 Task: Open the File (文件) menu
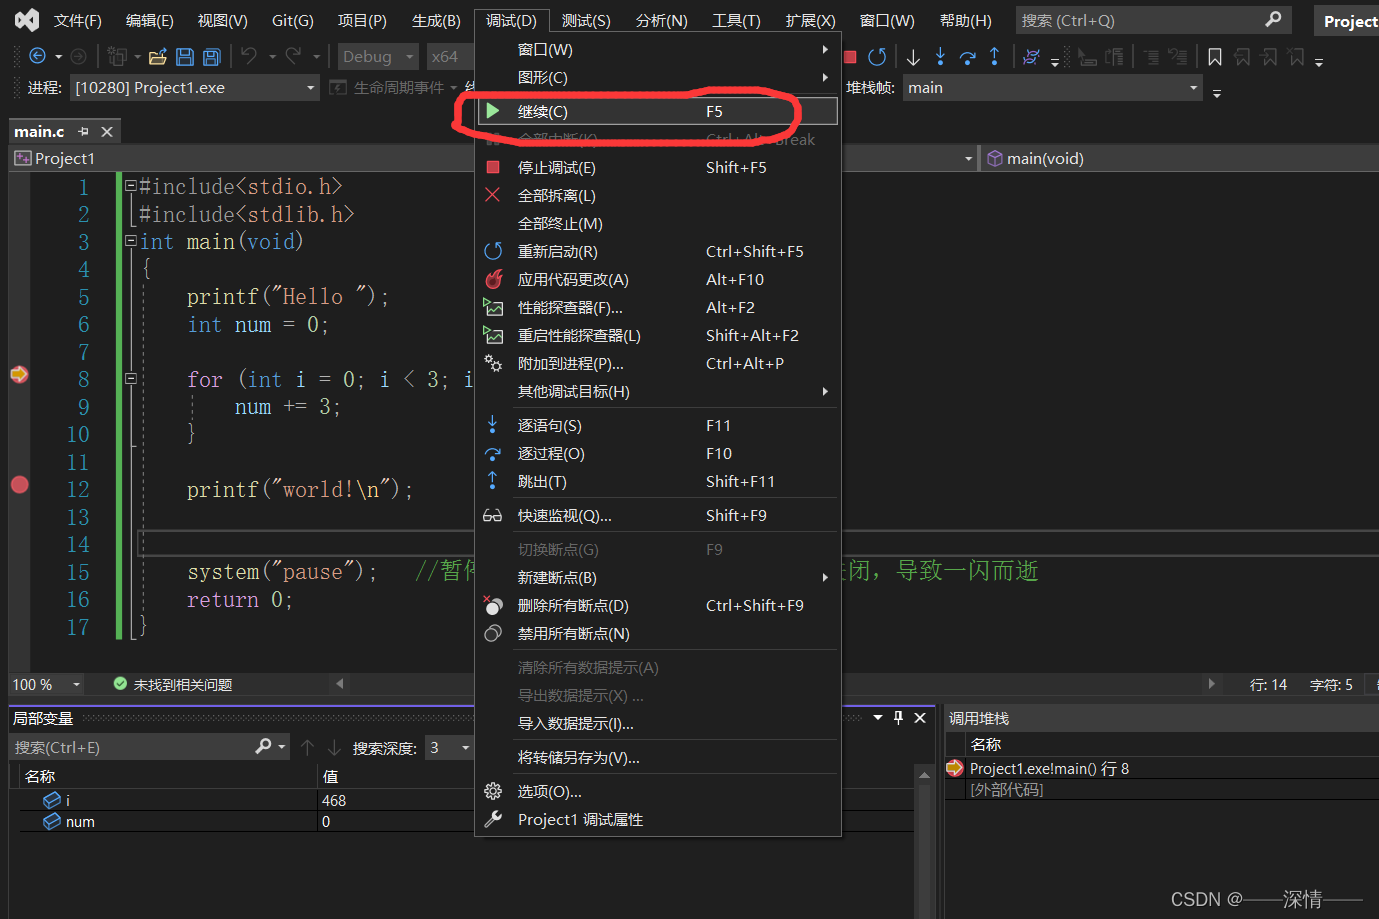78,20
